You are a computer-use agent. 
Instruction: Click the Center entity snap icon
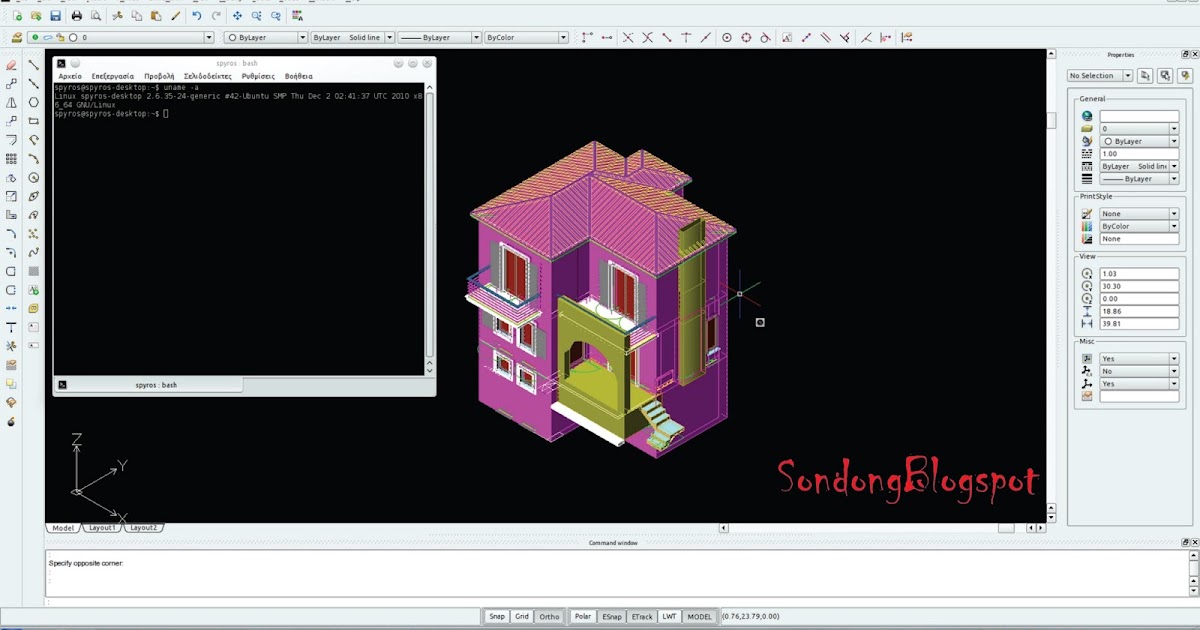click(727, 38)
